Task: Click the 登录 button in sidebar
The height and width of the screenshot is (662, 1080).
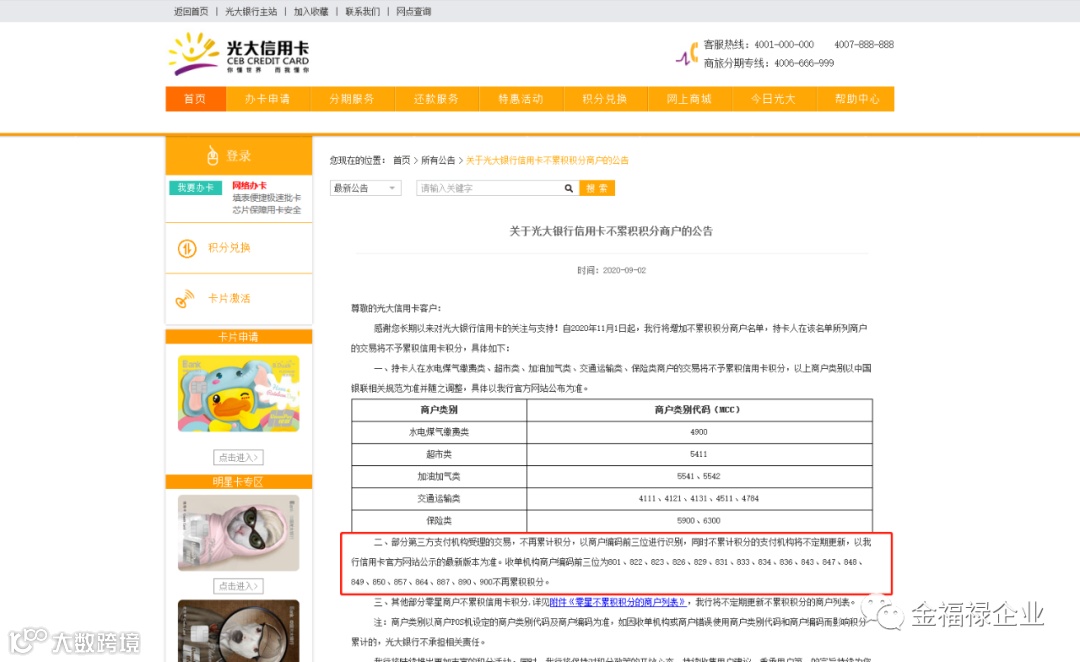Action: pos(238,156)
